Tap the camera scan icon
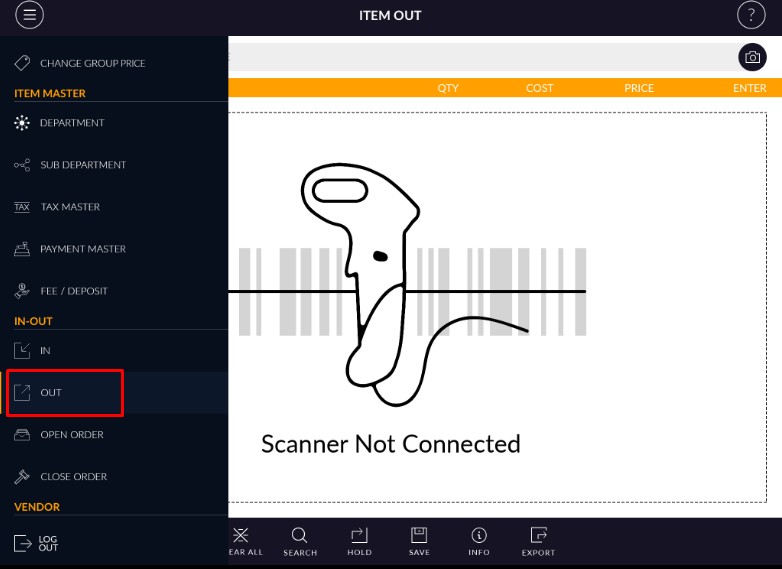 (x=752, y=57)
